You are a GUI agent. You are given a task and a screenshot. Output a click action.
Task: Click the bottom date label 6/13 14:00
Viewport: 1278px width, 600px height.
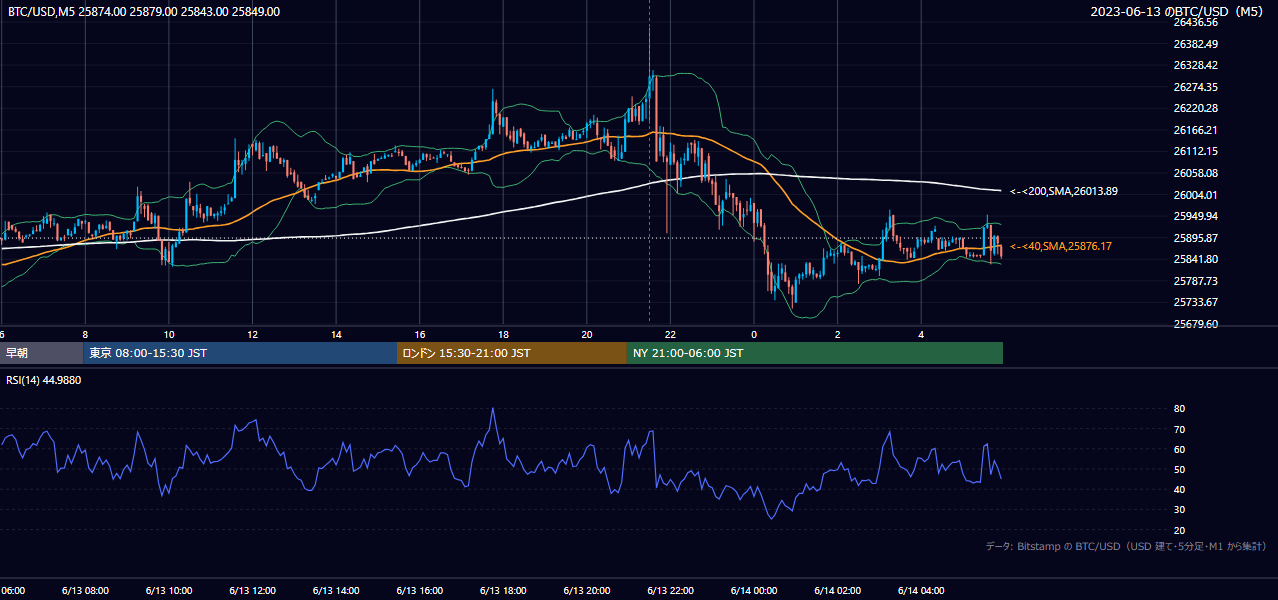point(336,591)
